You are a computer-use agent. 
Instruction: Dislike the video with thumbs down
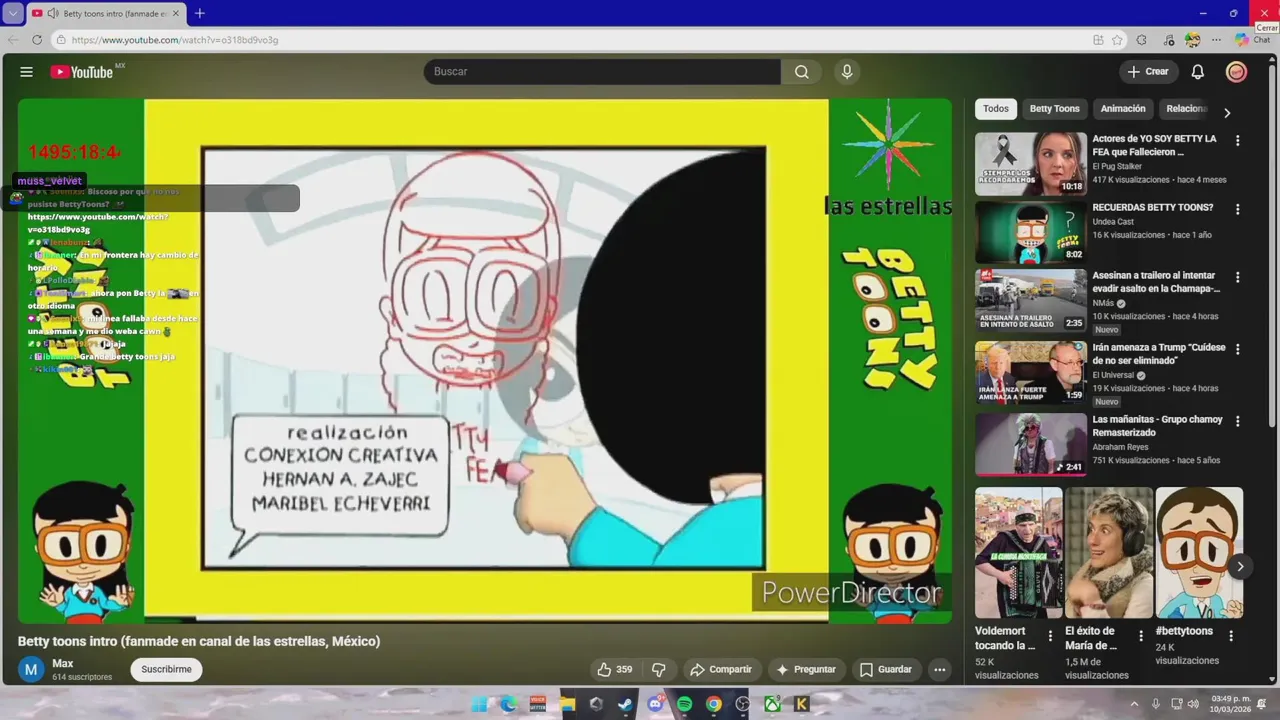[x=659, y=670]
